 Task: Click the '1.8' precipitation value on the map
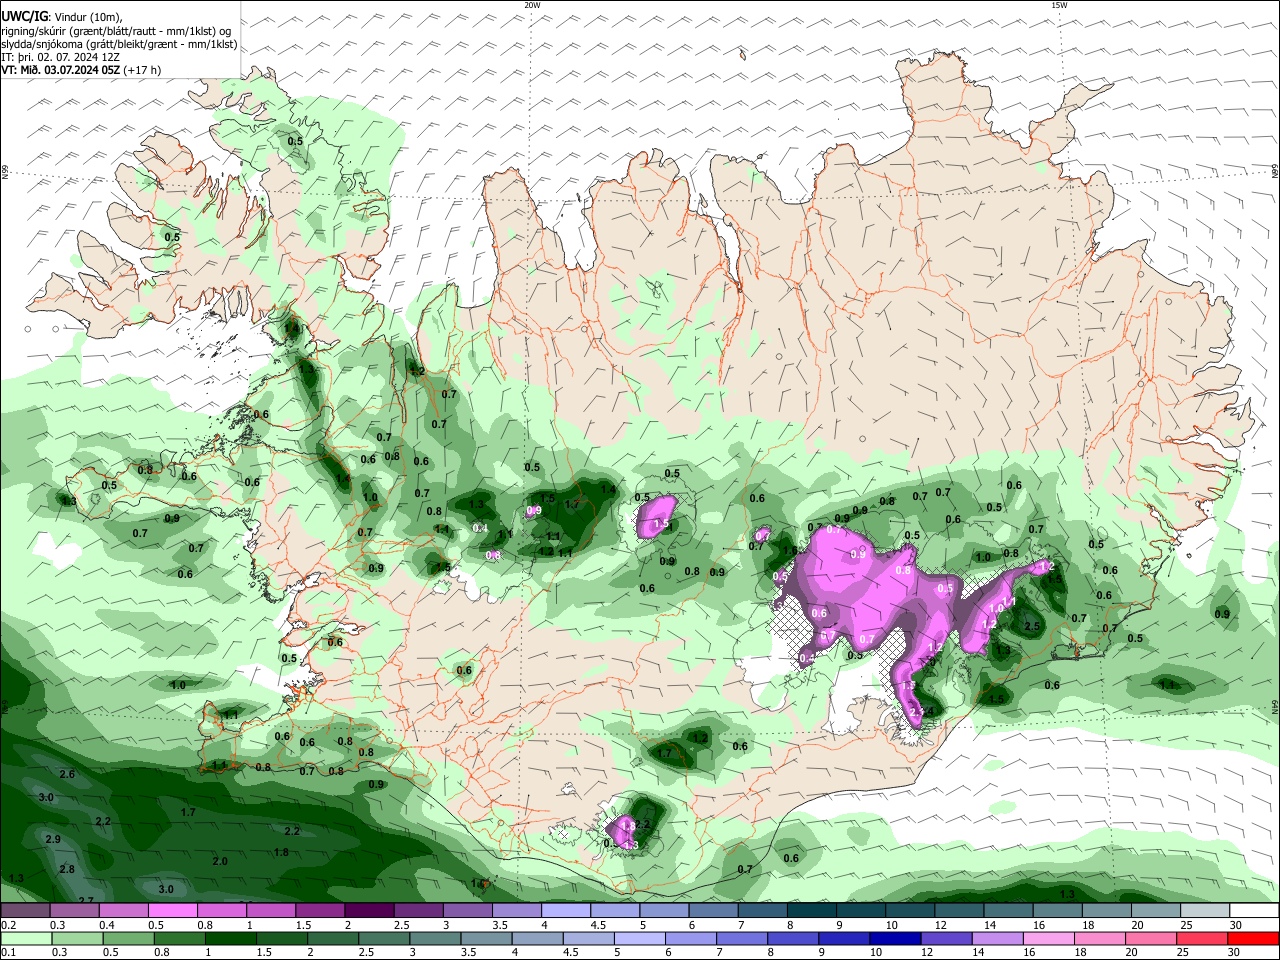coord(281,852)
